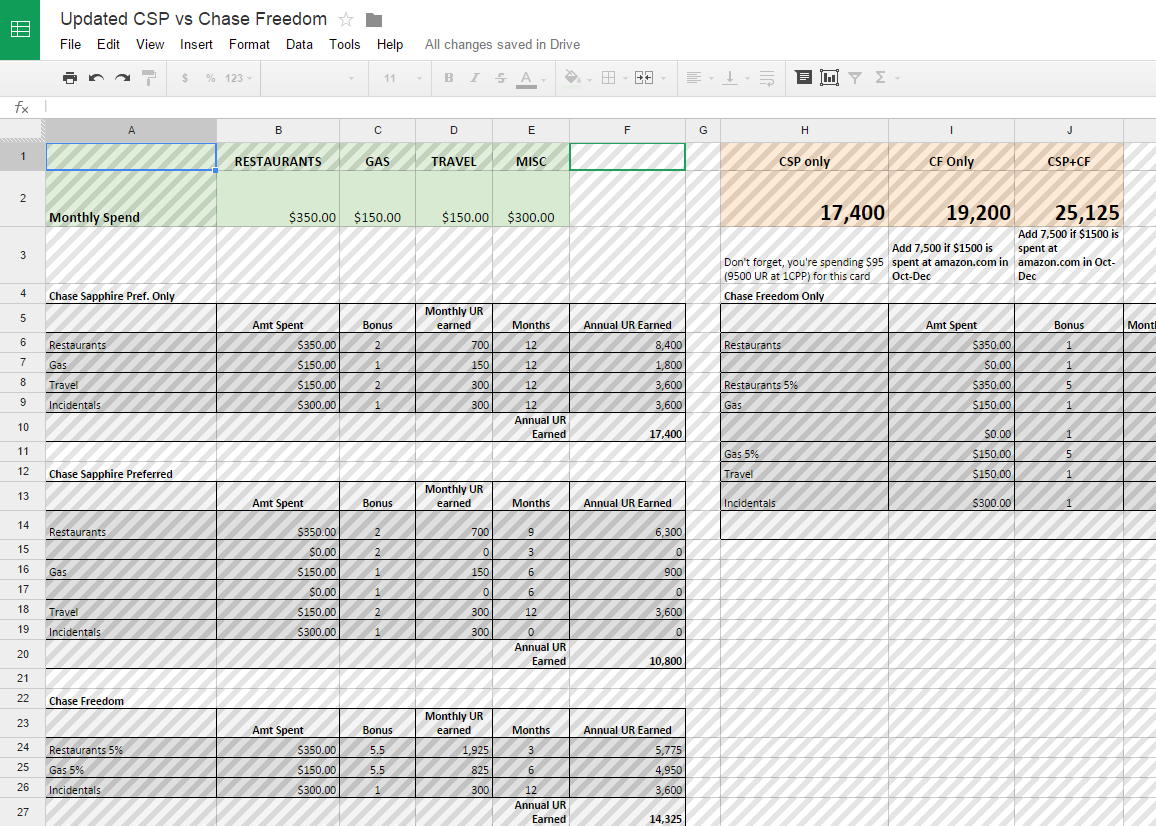Activate the Paint format roller
1156x826 pixels.
(149, 77)
